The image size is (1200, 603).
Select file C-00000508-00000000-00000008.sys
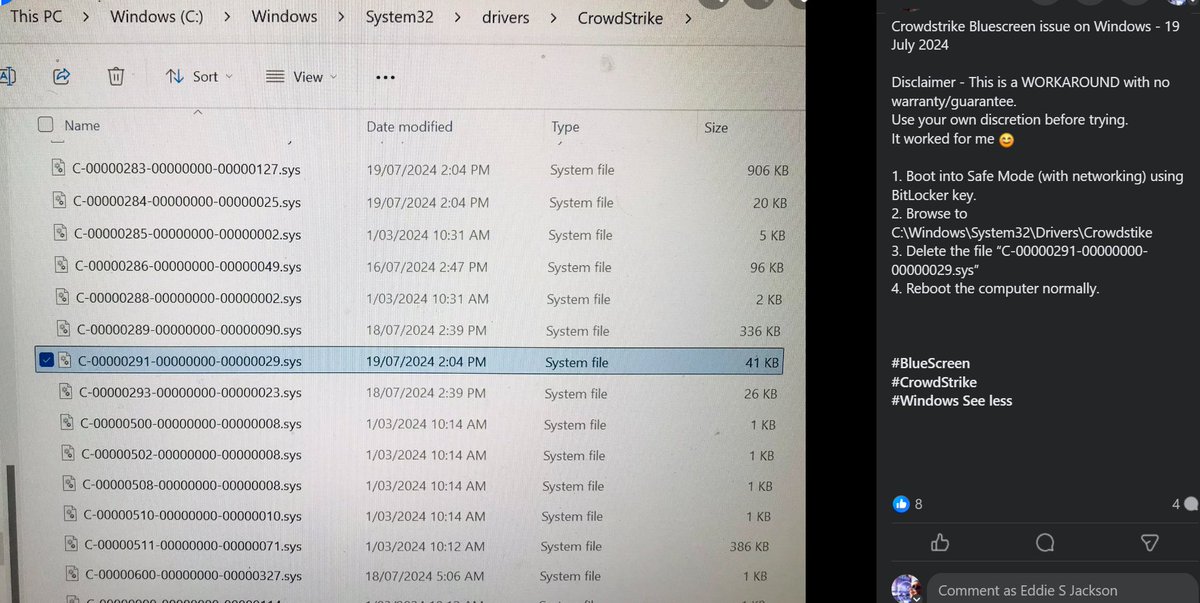pos(192,486)
